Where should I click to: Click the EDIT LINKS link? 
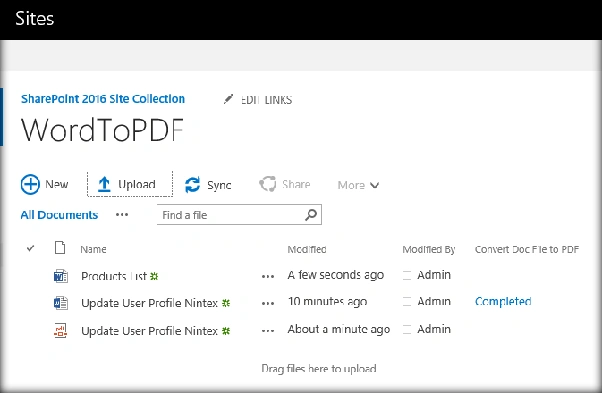click(266, 100)
